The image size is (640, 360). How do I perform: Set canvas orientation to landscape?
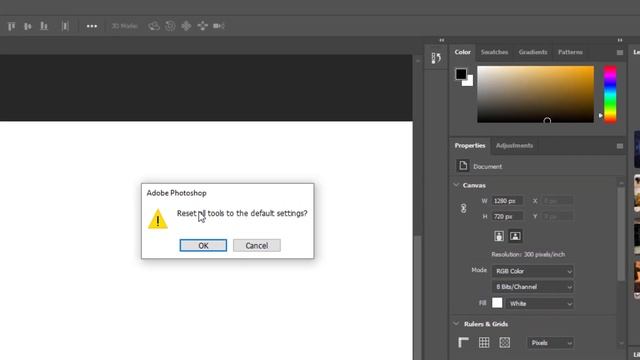click(x=515, y=236)
